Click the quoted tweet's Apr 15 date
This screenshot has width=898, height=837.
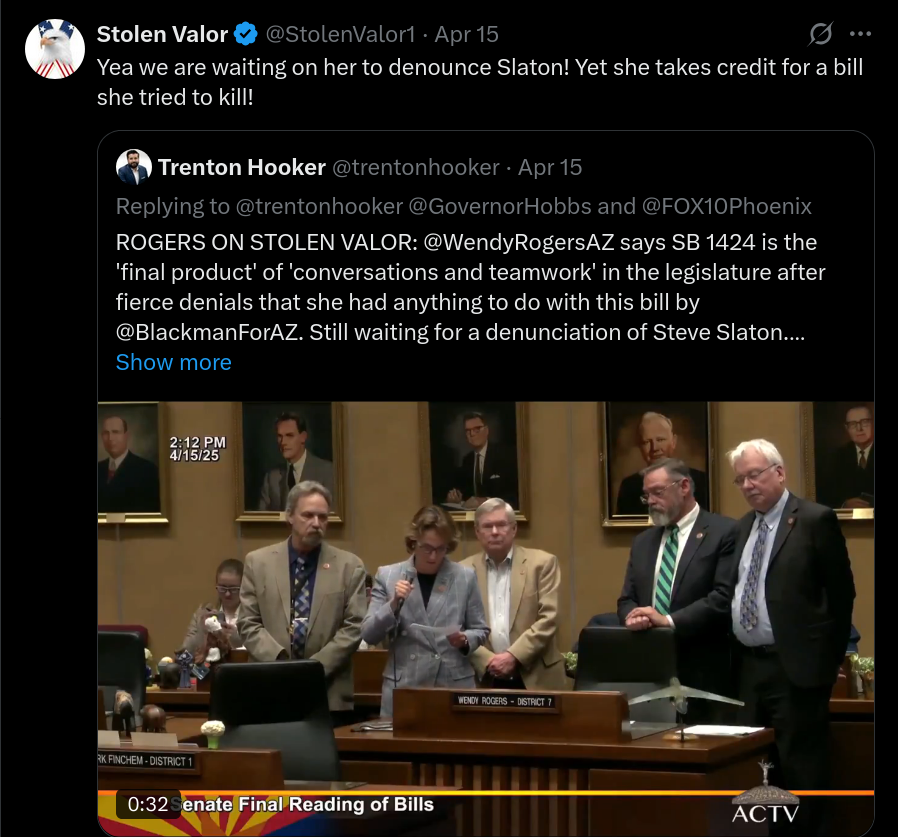[550, 167]
